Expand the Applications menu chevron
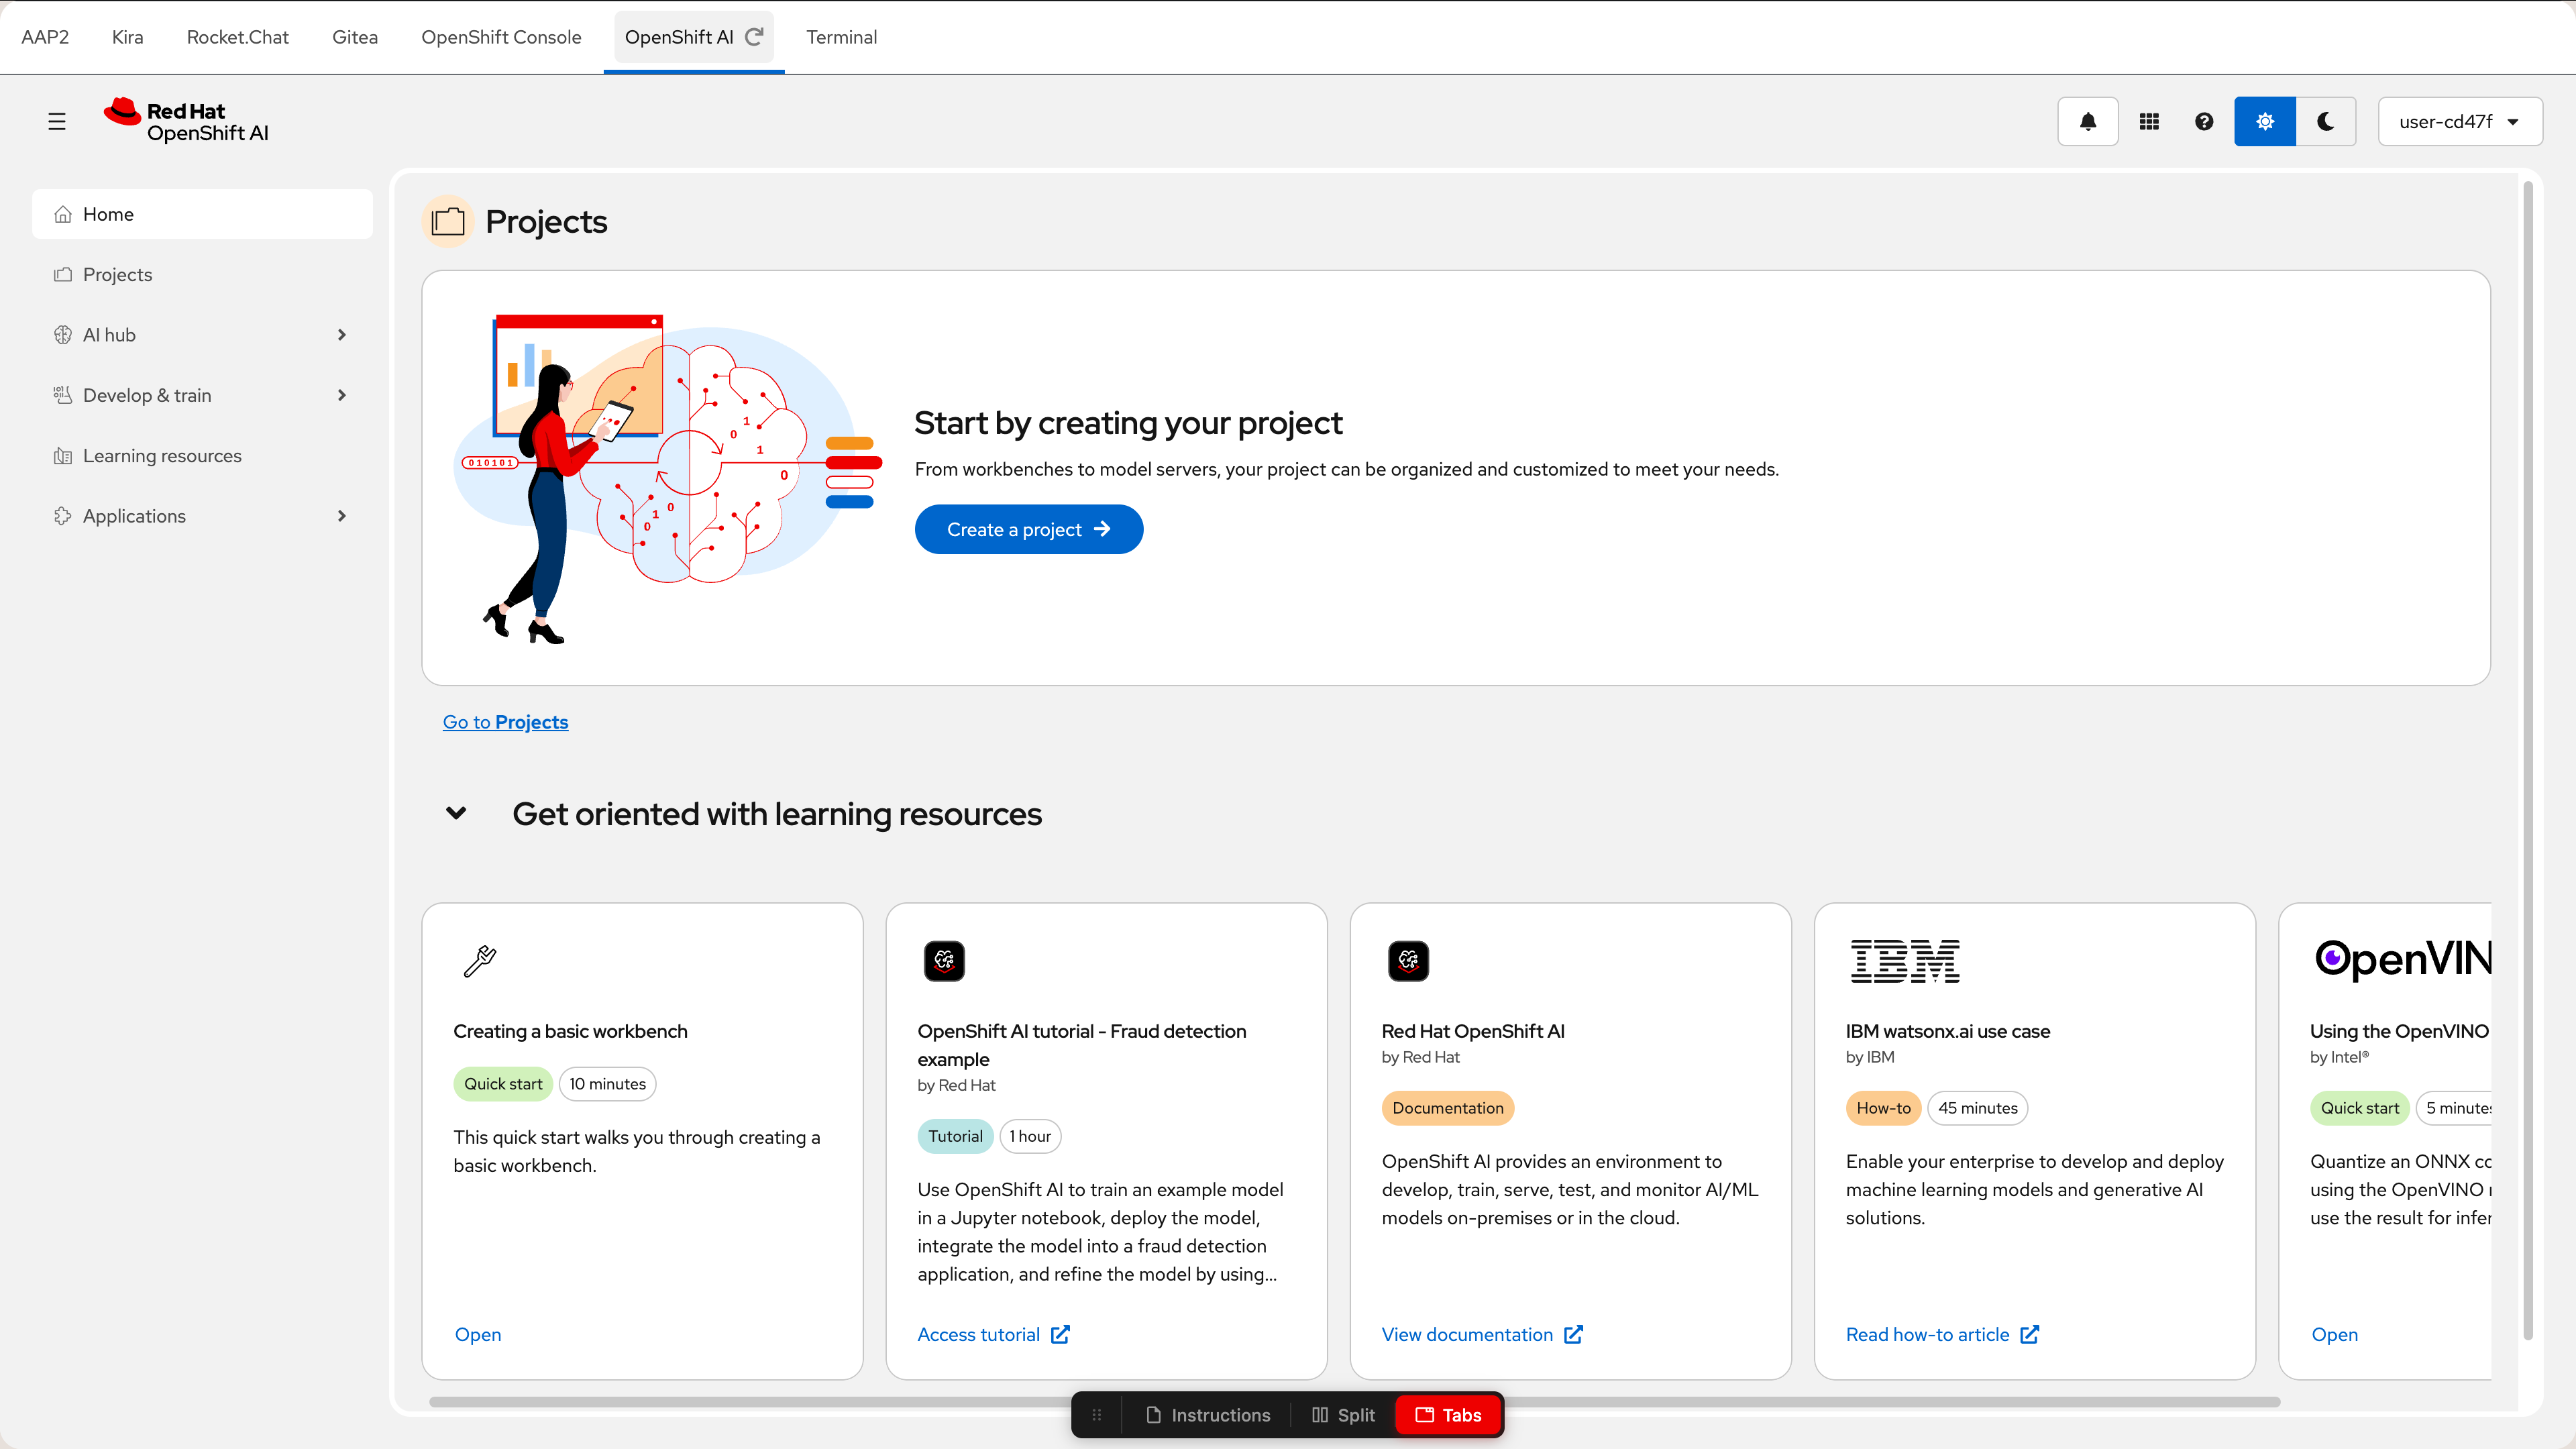2576x1449 pixels. pos(342,516)
